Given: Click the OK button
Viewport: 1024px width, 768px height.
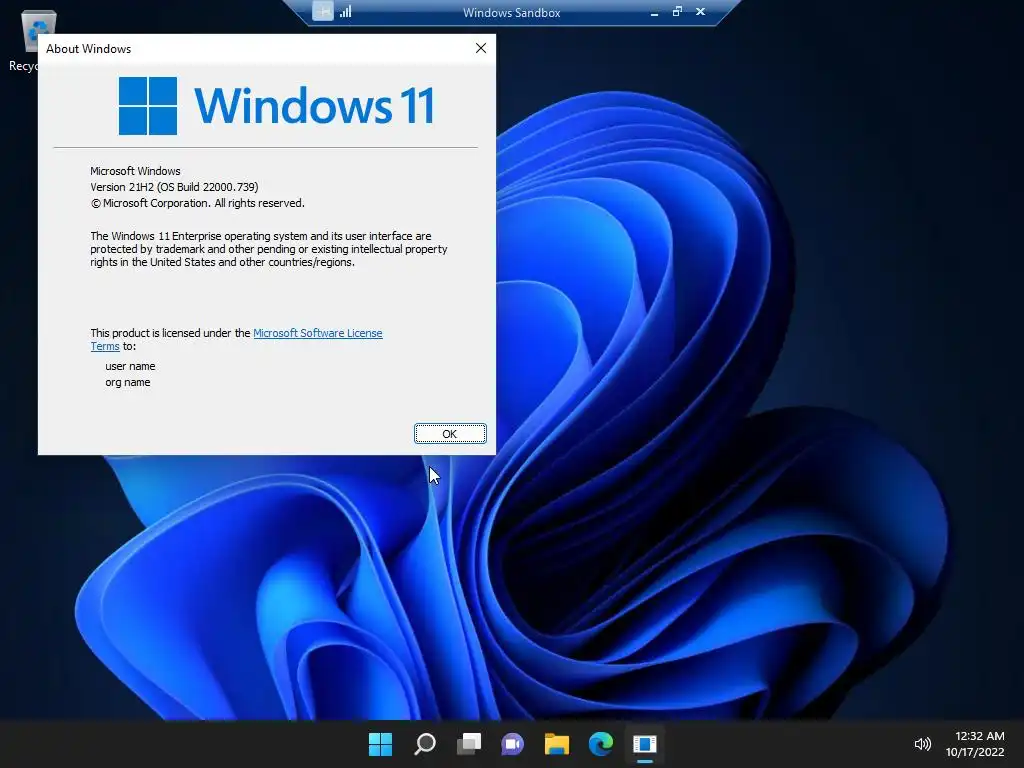Looking at the screenshot, I should pos(450,434).
